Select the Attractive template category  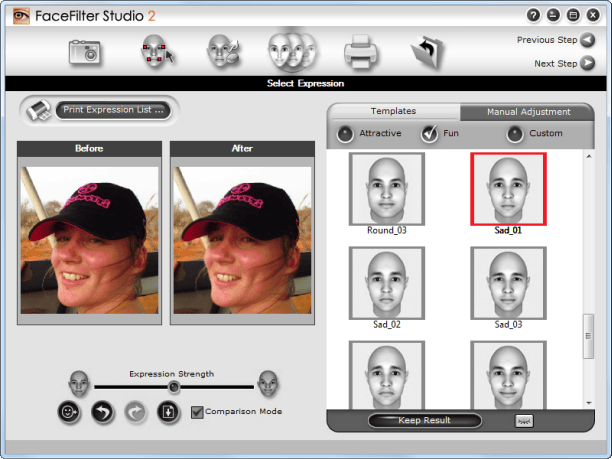pyautogui.click(x=345, y=134)
